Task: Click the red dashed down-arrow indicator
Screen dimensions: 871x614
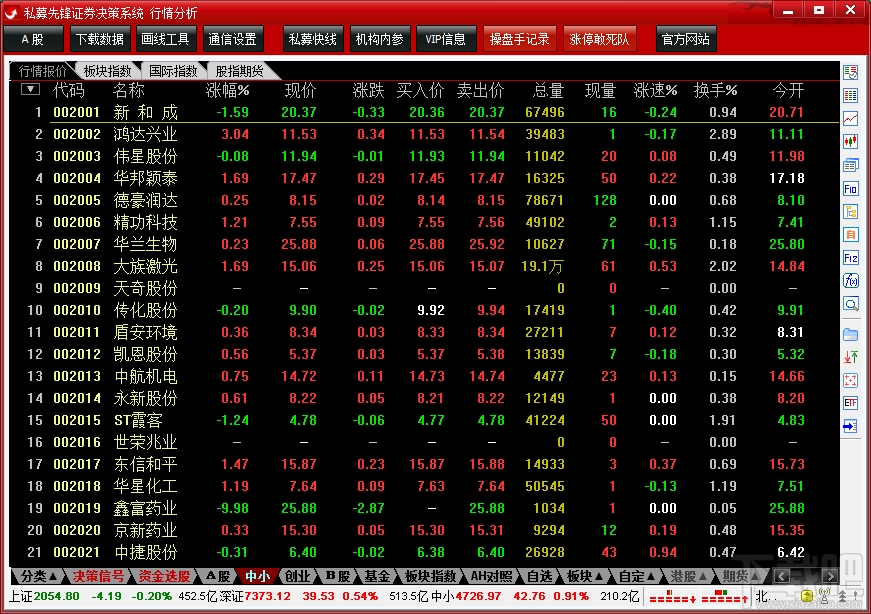Action: (673, 598)
